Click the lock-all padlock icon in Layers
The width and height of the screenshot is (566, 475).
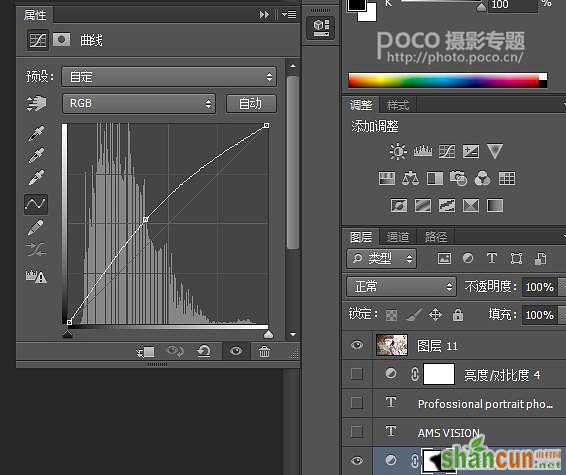click(458, 314)
